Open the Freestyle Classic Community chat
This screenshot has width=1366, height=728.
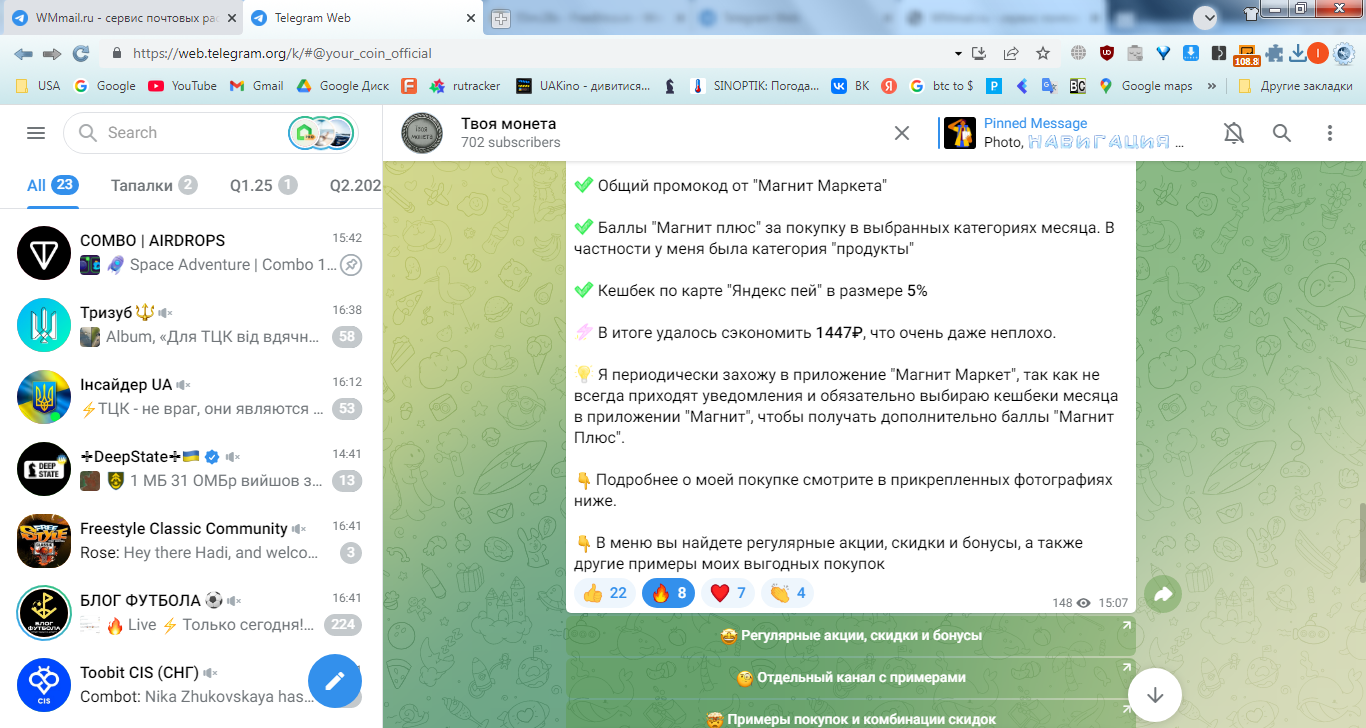point(191,541)
